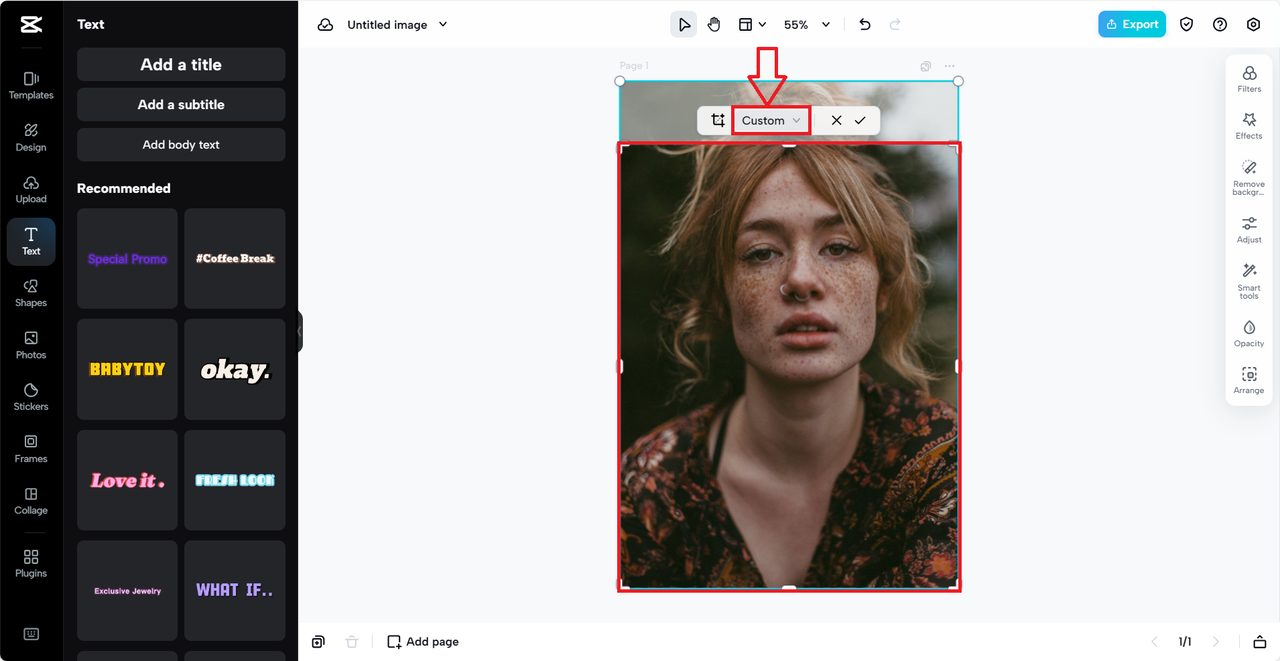1280x661 pixels.
Task: Redo the last action
Action: (x=895, y=25)
